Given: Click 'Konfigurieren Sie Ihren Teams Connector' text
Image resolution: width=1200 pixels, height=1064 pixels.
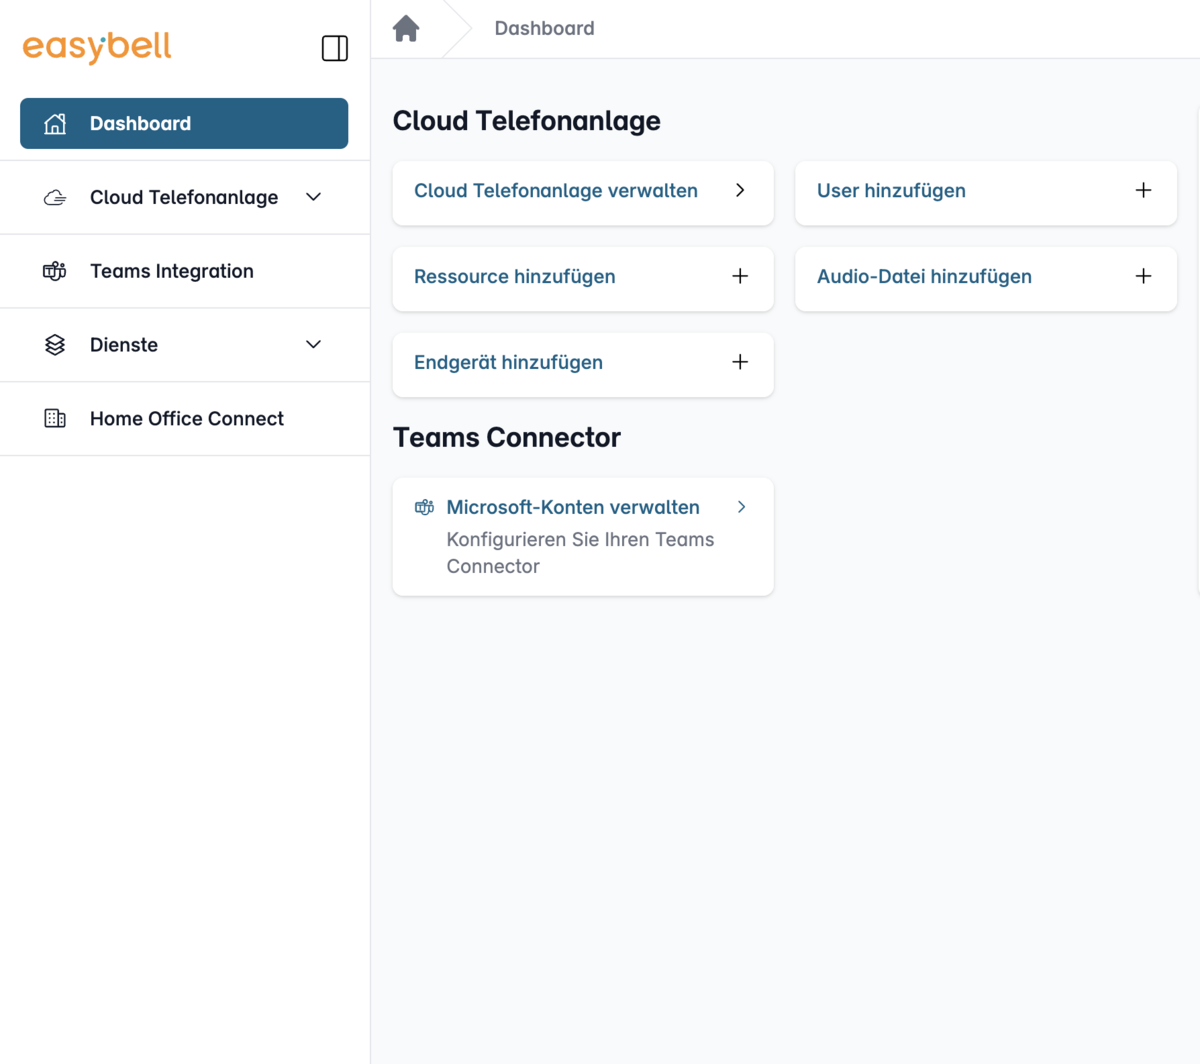Looking at the screenshot, I should click(x=580, y=553).
